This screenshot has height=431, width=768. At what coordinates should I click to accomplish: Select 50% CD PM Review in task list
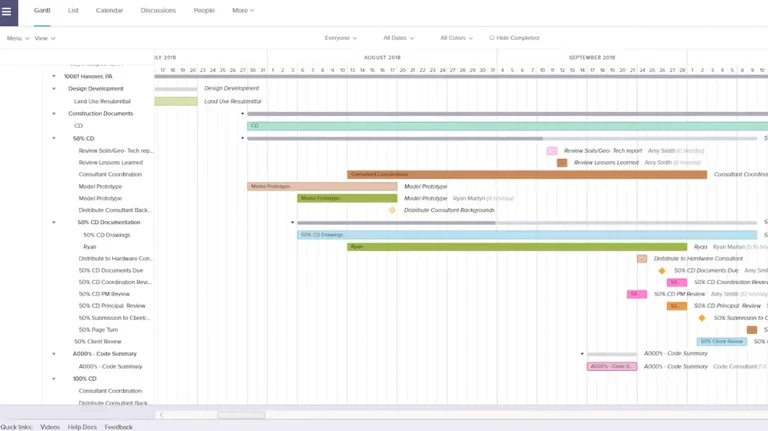click(104, 294)
